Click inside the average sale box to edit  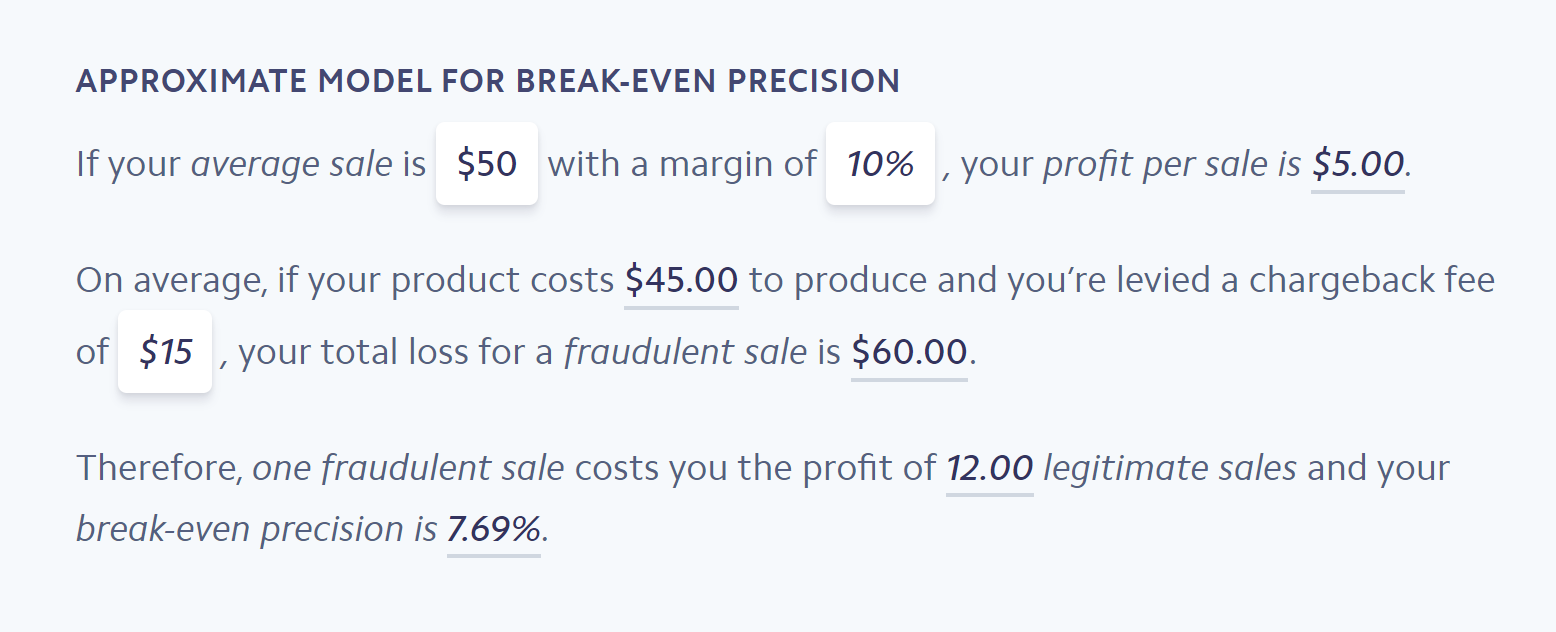point(486,164)
